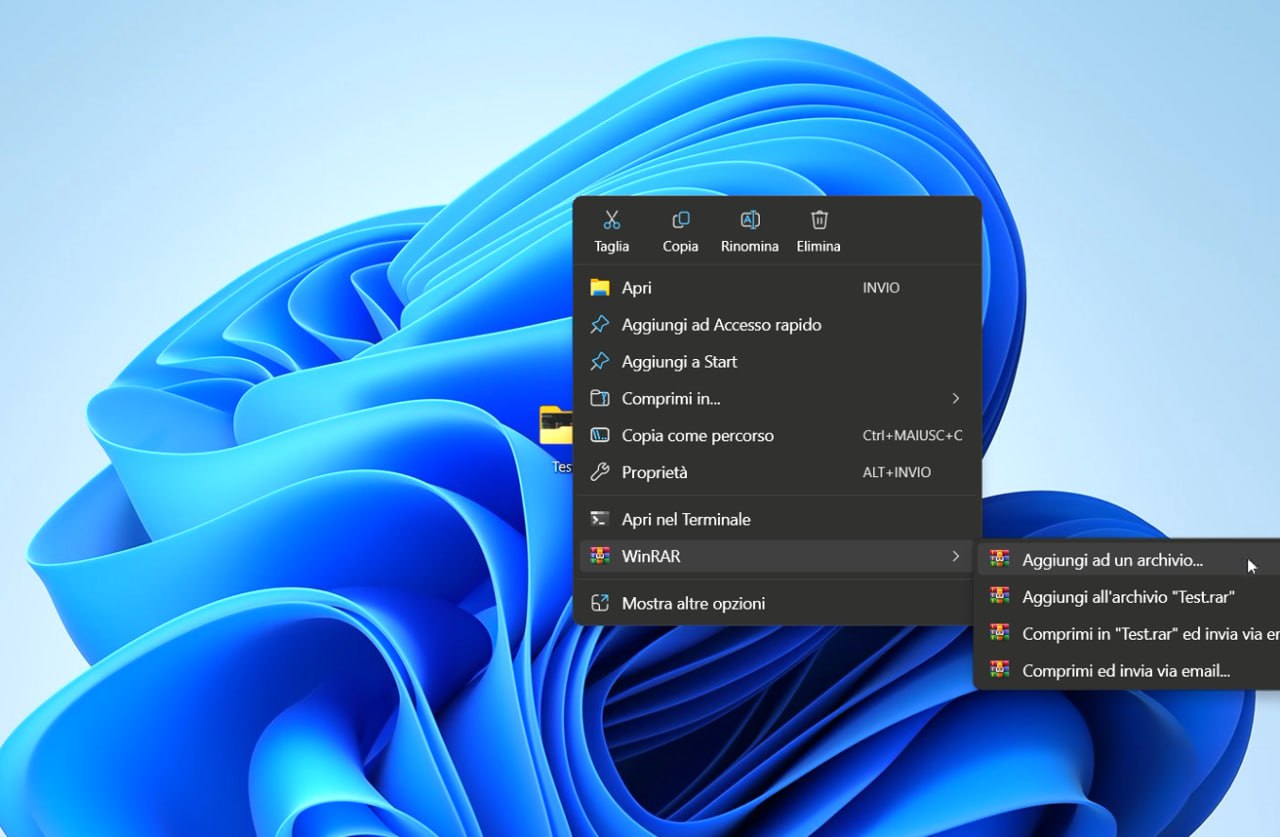Click the Comprimi in... folder icon

click(600, 399)
